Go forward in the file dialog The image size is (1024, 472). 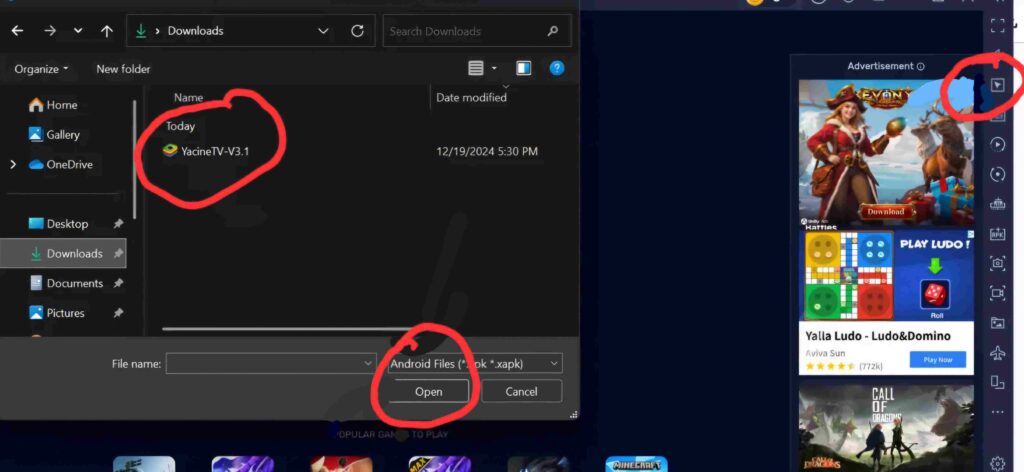click(50, 31)
